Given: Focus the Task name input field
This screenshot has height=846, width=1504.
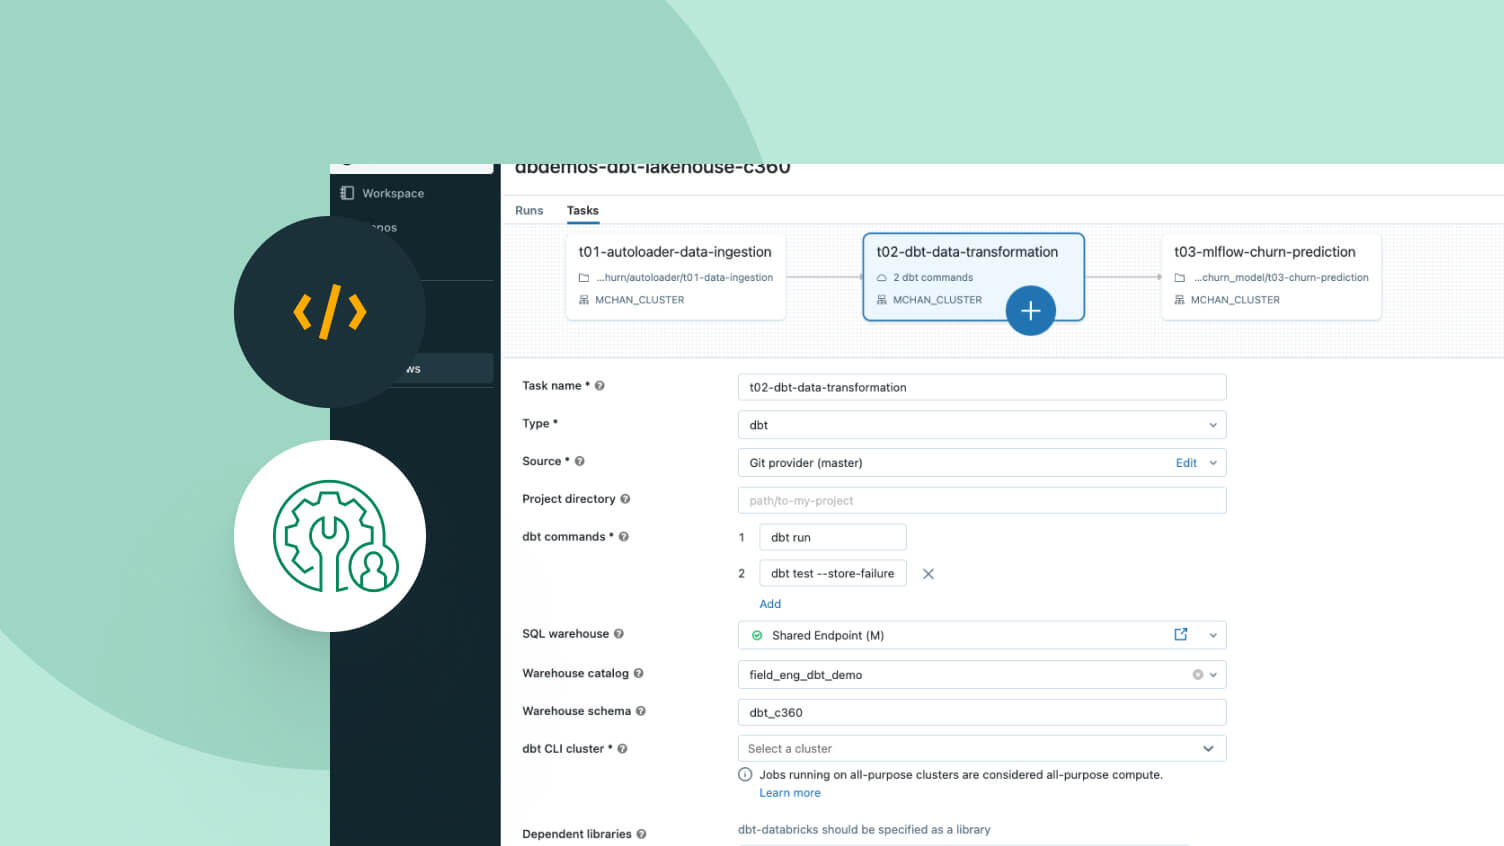Looking at the screenshot, I should [x=982, y=387].
